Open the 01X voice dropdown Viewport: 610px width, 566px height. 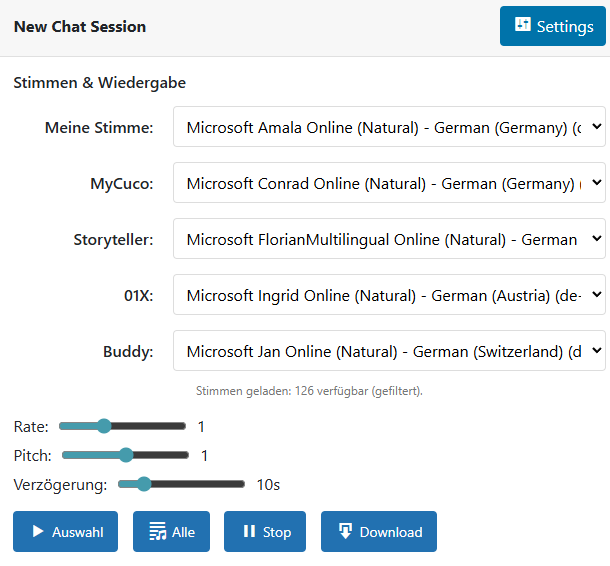[389, 295]
